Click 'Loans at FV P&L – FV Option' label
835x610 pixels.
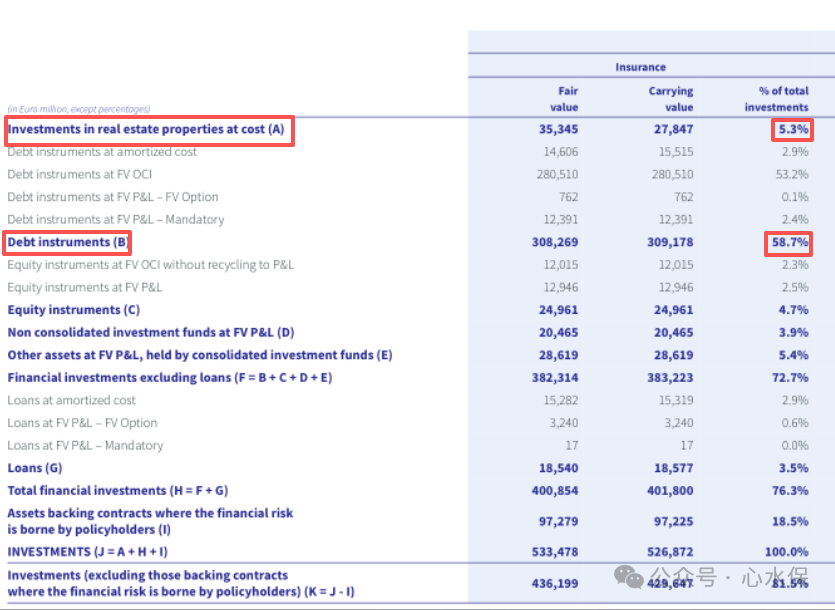tap(83, 423)
